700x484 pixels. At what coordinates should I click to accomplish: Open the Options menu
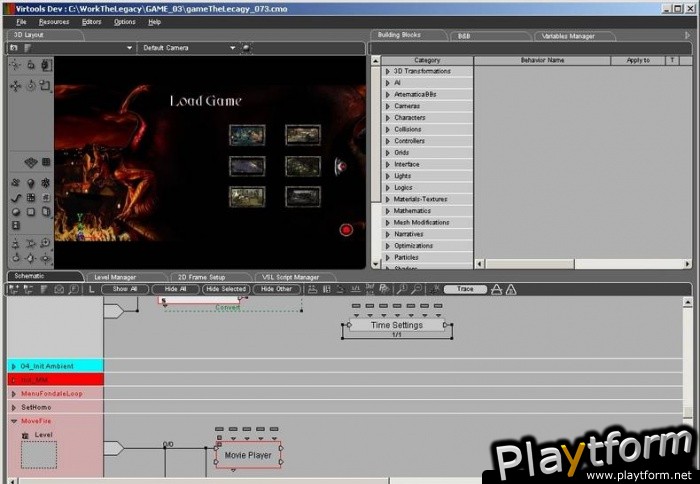pyautogui.click(x=125, y=22)
